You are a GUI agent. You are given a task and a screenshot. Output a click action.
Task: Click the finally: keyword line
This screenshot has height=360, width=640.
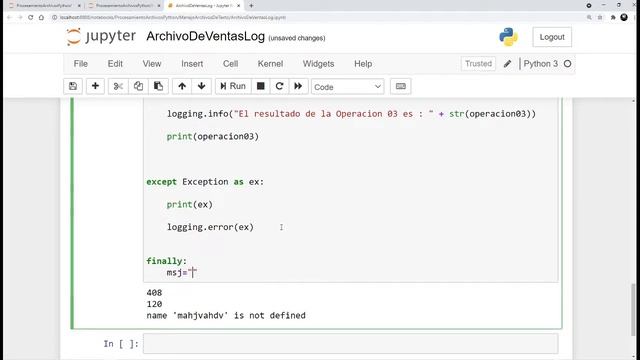(x=166, y=261)
